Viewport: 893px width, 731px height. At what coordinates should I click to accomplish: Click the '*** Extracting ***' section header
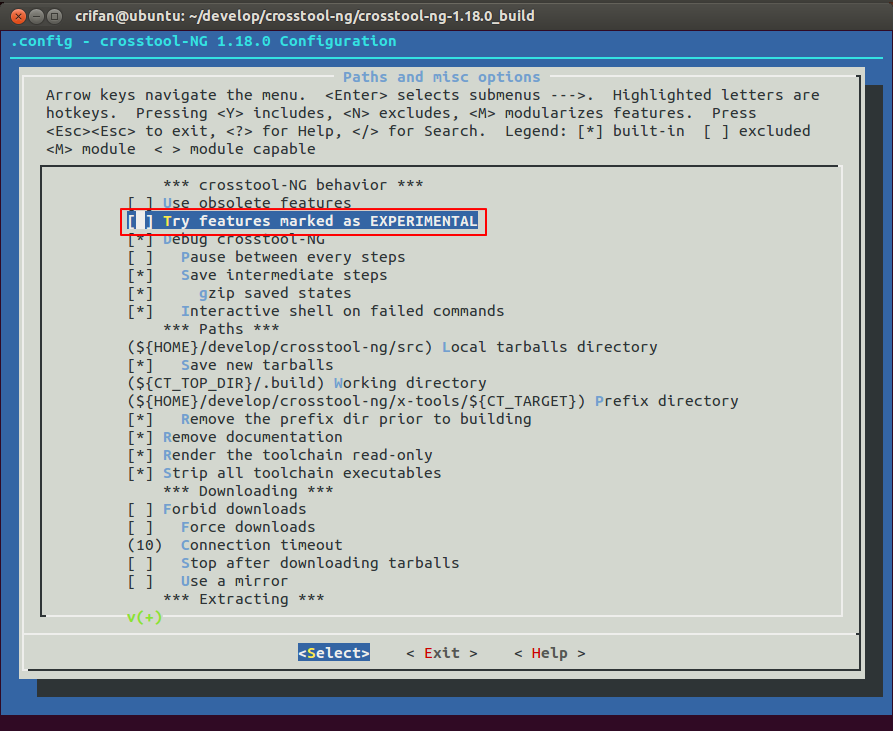[244, 599]
